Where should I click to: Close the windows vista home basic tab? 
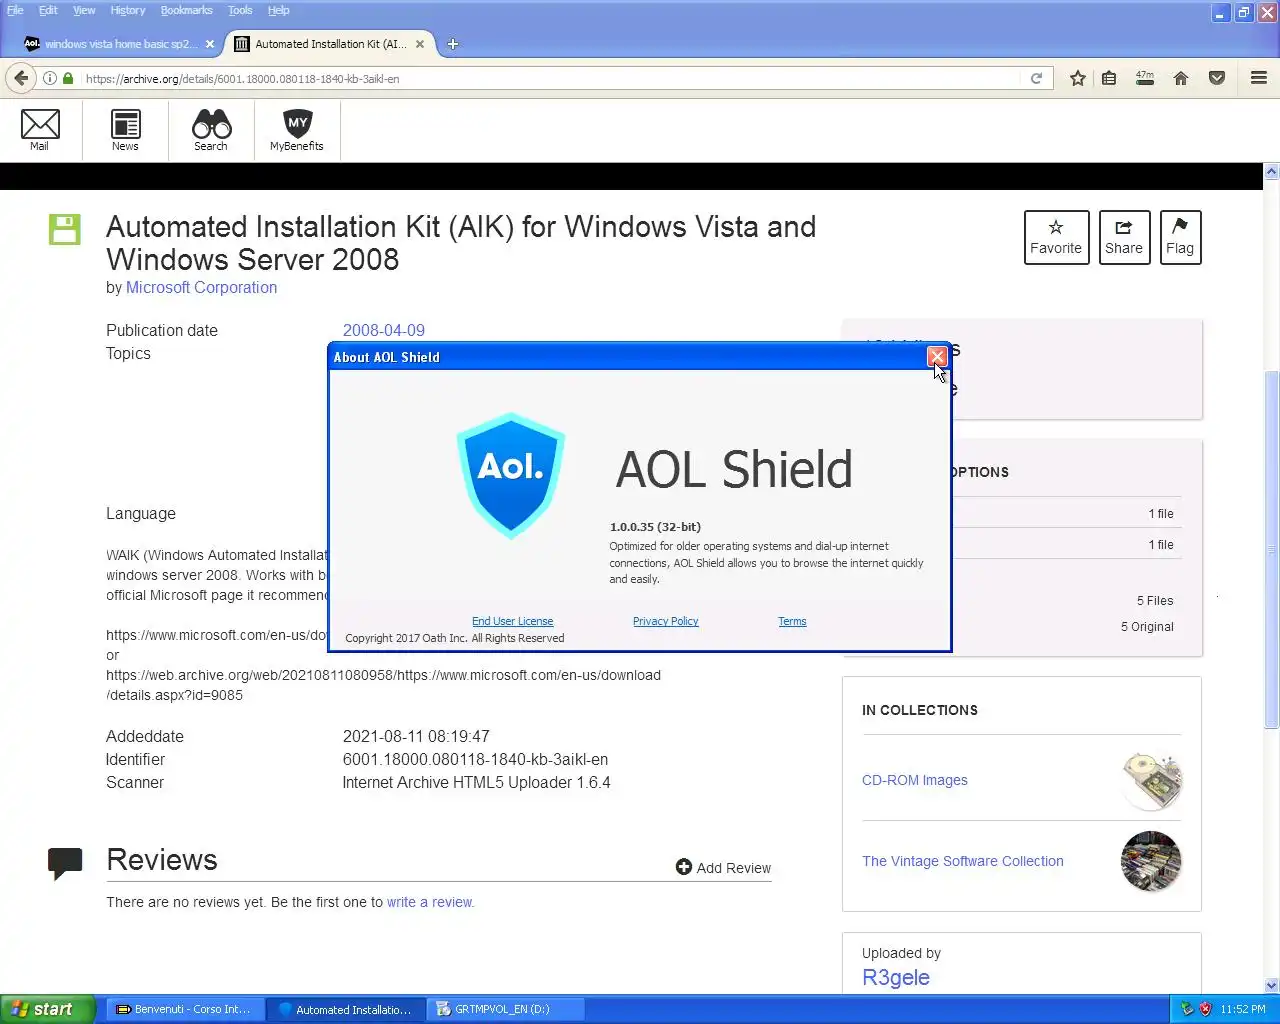[210, 44]
